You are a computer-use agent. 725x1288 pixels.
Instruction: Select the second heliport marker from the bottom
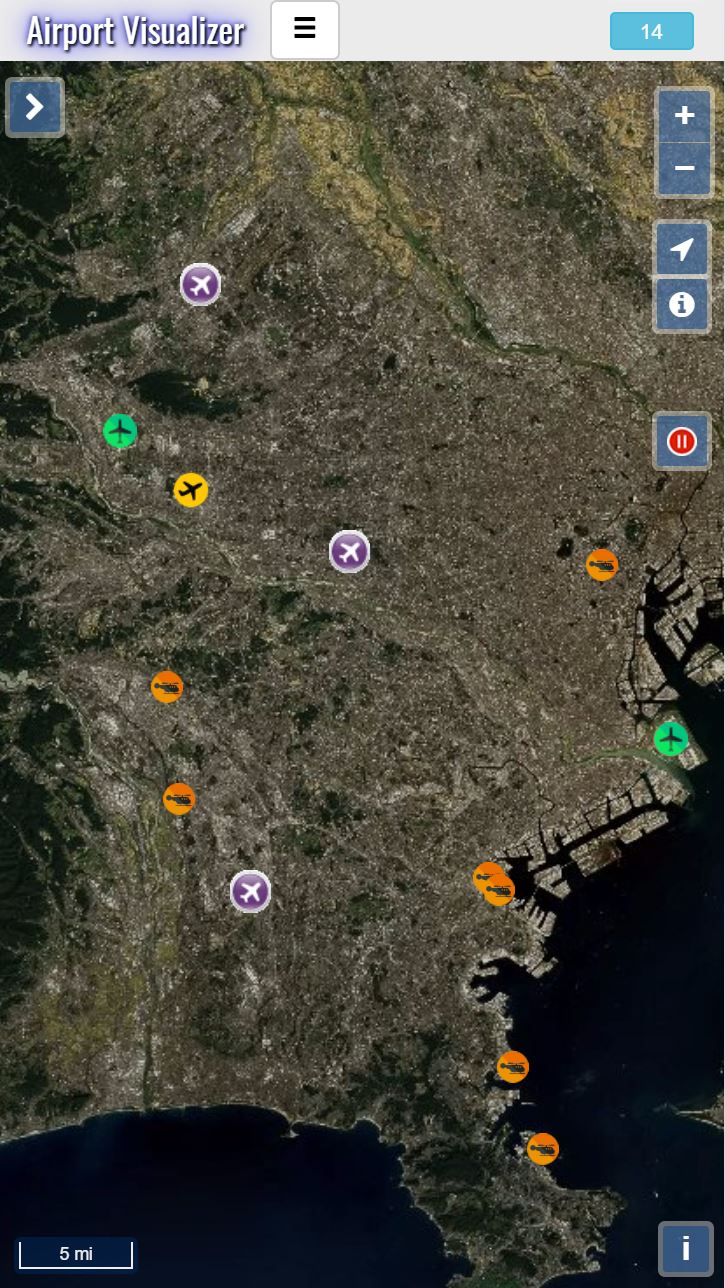(x=513, y=1067)
